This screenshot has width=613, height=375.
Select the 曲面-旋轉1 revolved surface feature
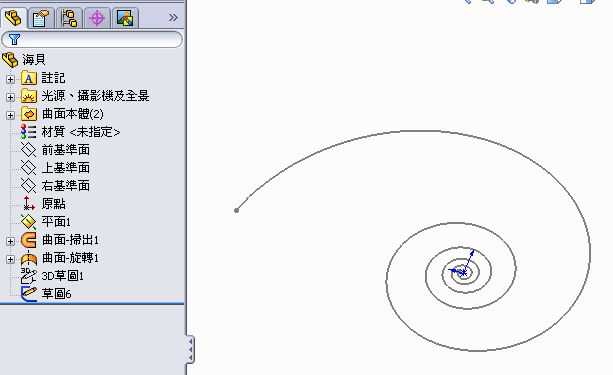[70, 258]
